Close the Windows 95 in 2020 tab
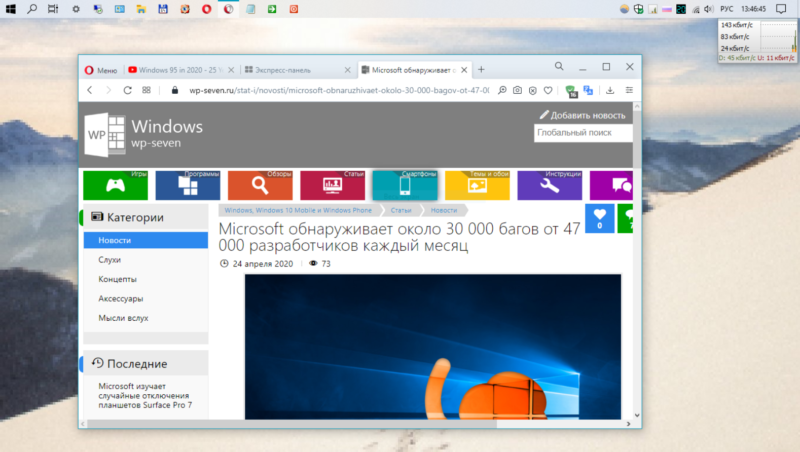800x452 pixels. 231,70
